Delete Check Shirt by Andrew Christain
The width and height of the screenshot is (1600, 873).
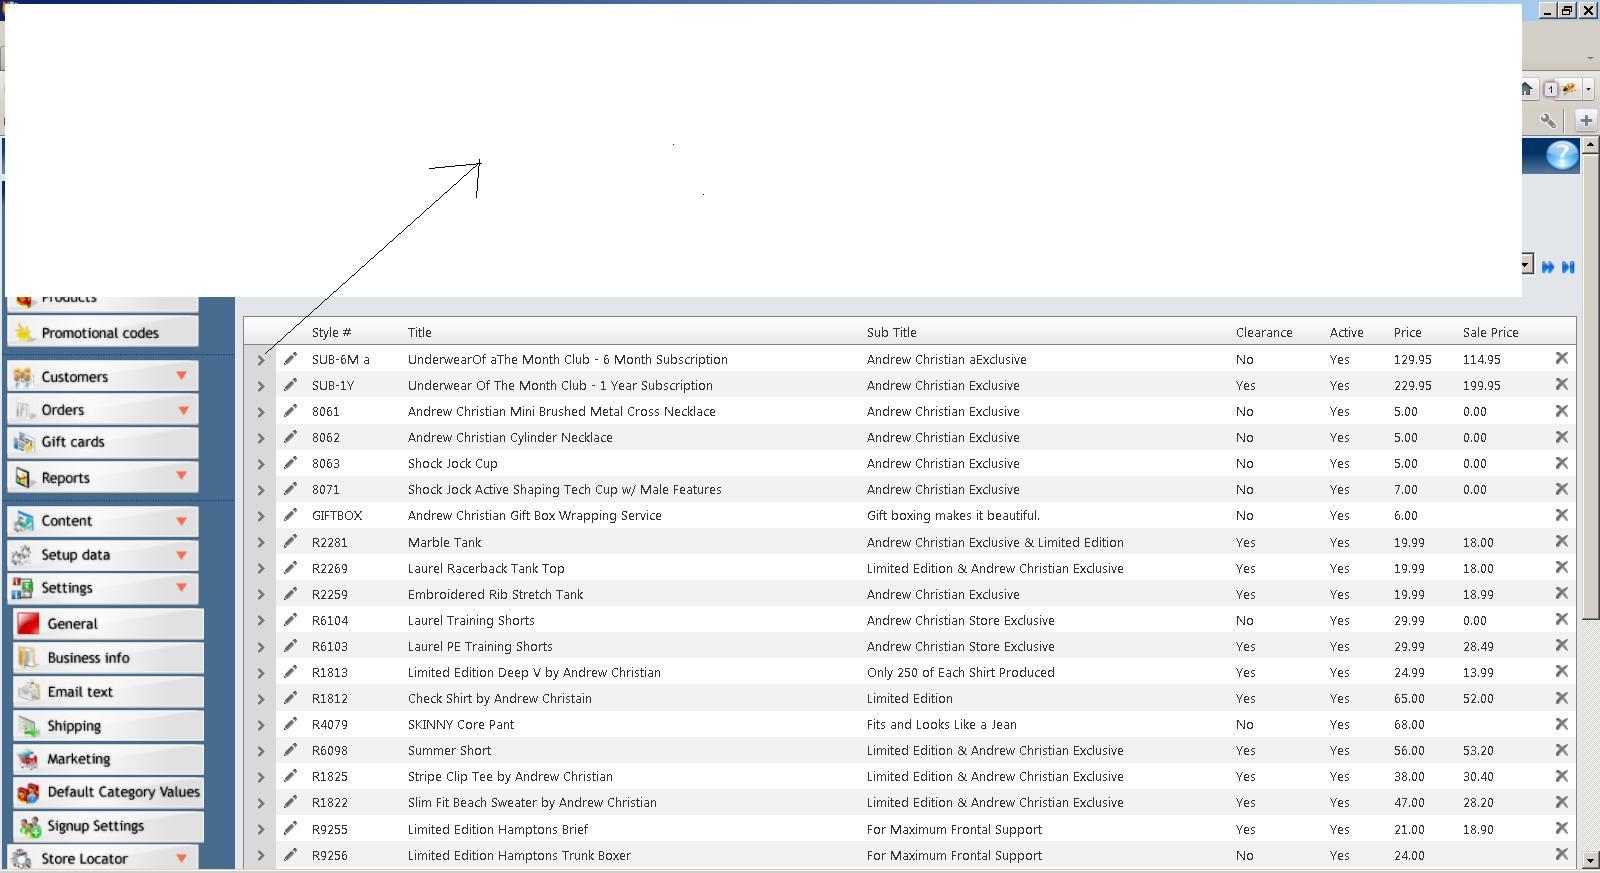tap(1561, 698)
